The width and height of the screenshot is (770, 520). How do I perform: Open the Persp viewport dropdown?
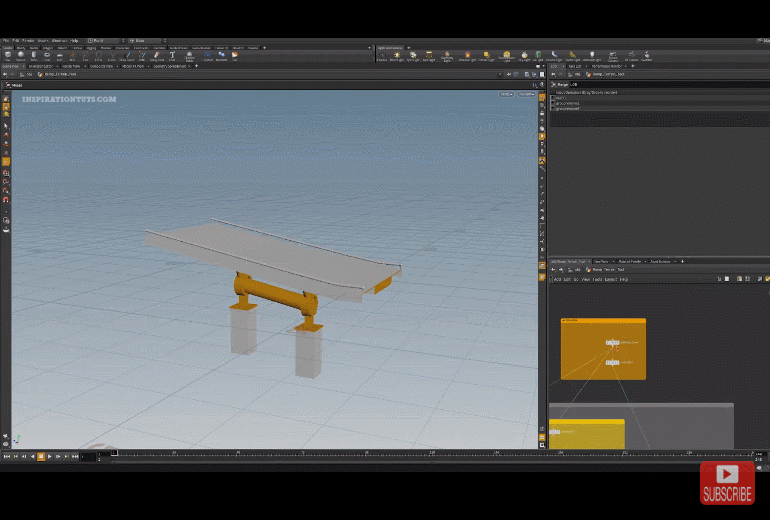[x=506, y=94]
